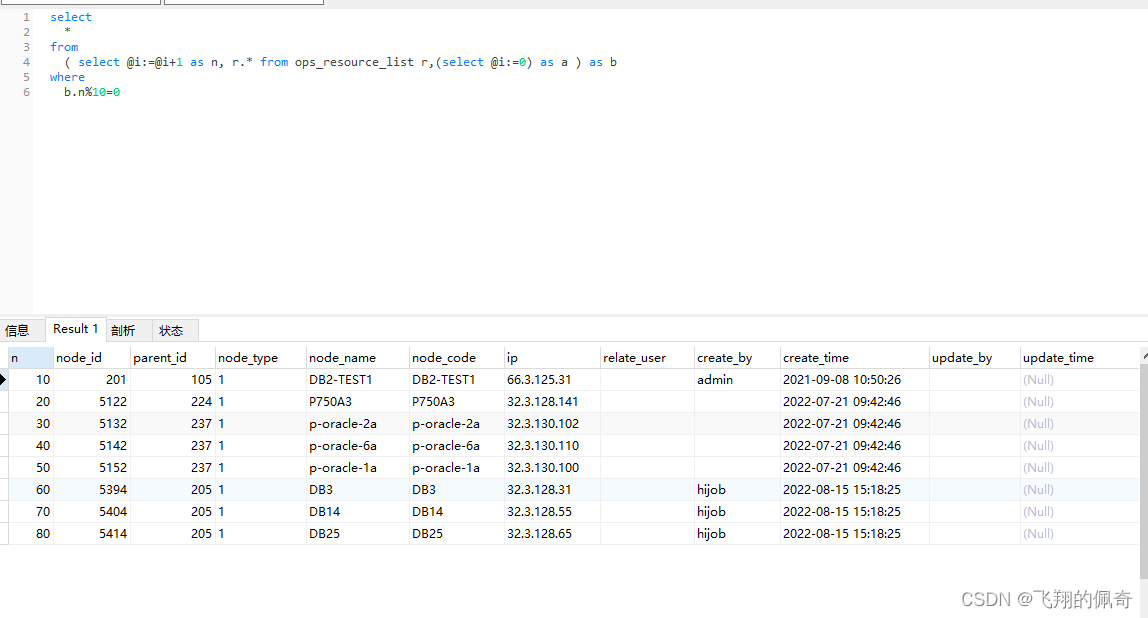Open the 状态 tab
The height and width of the screenshot is (618, 1148).
pos(171,330)
